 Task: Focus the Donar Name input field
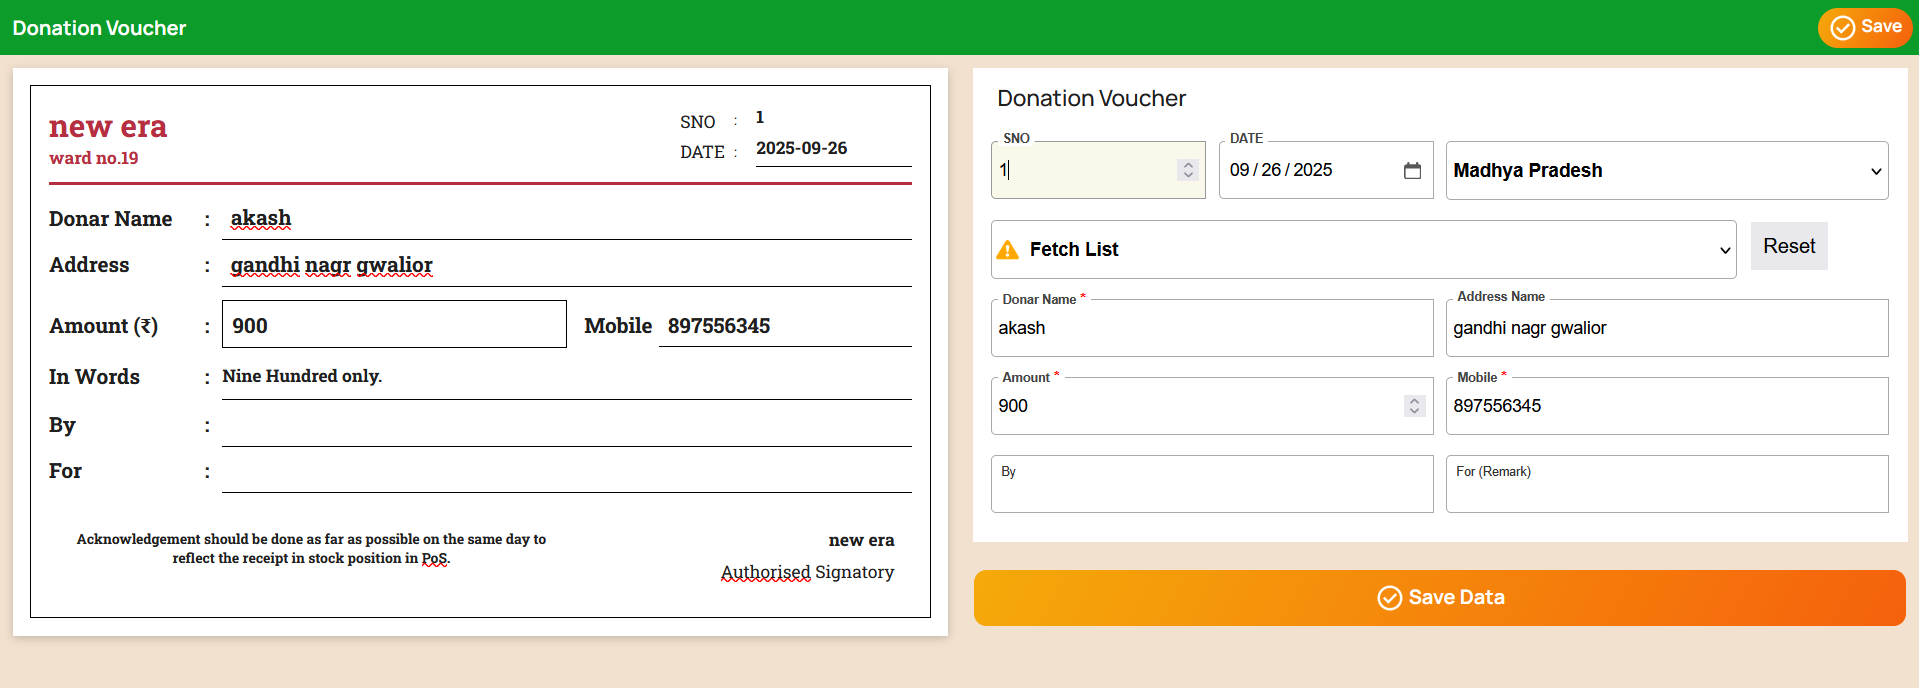point(1211,329)
